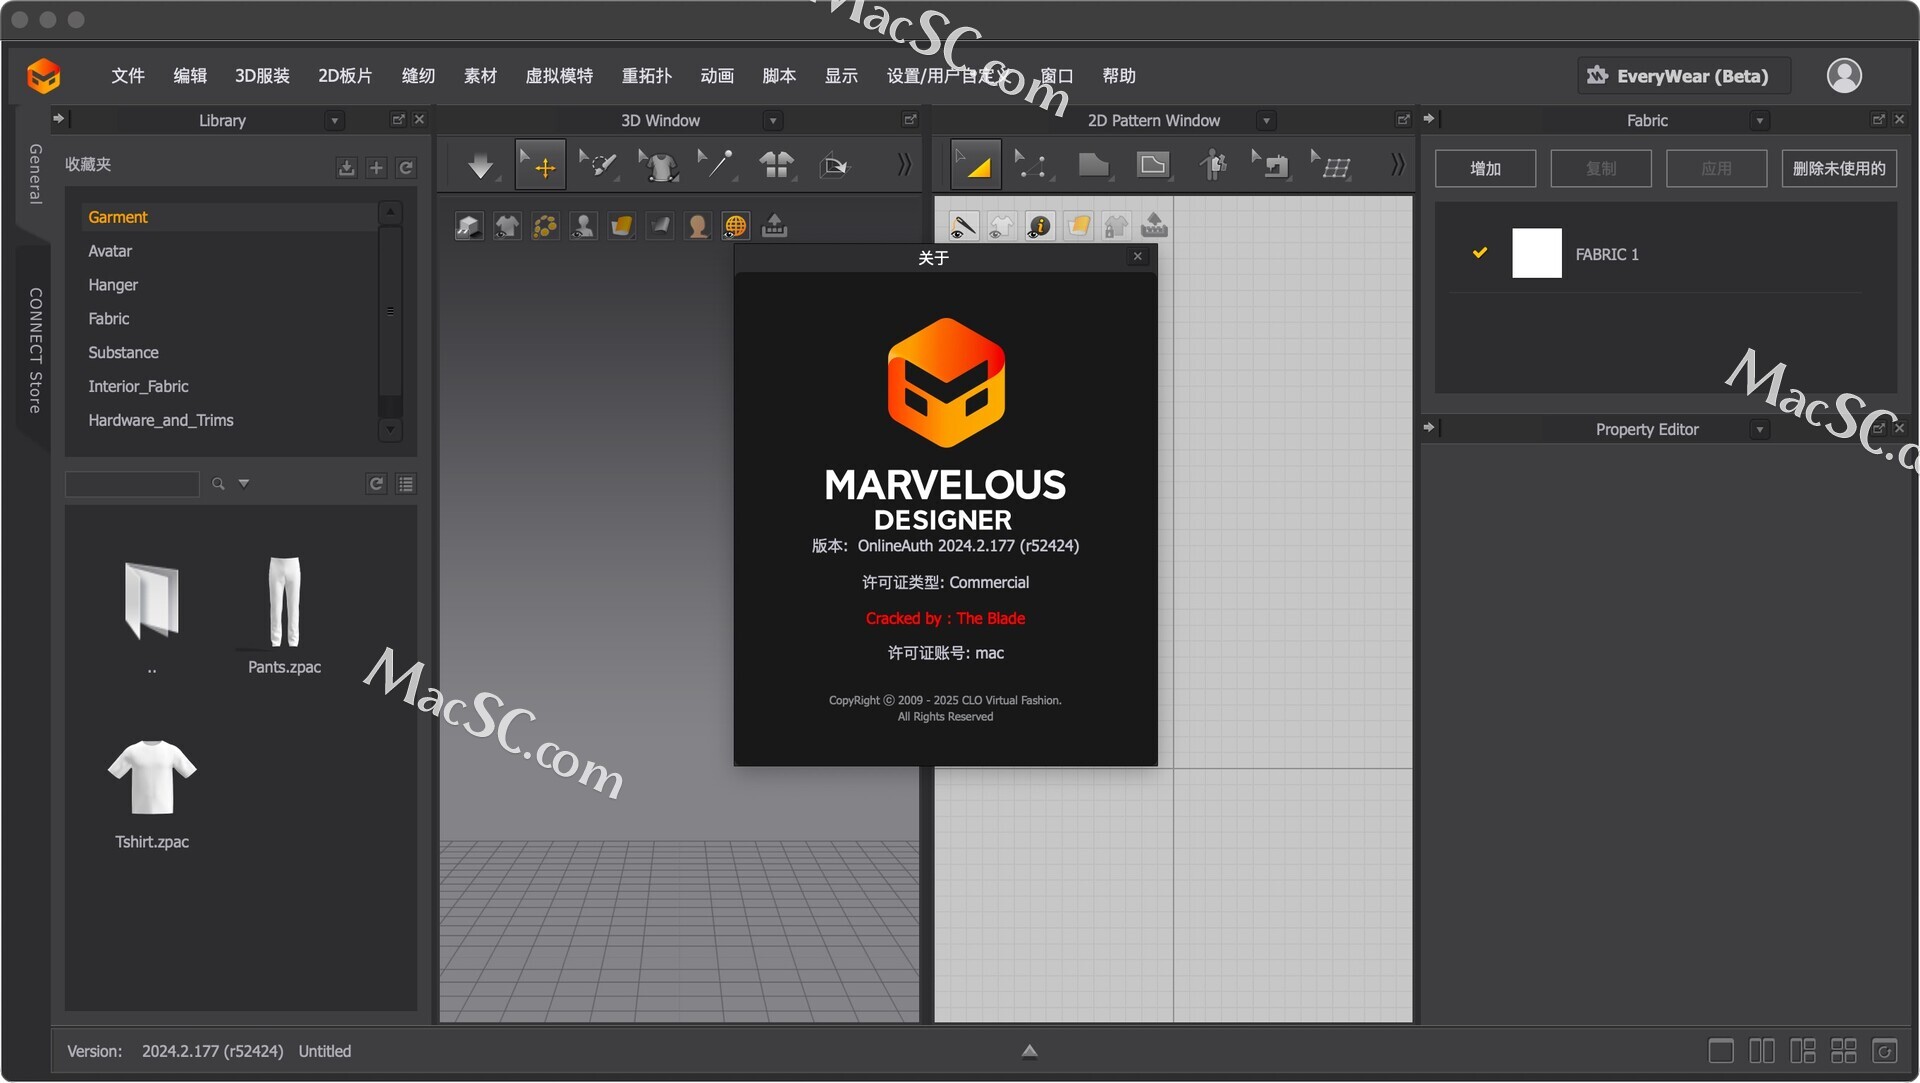Click the library search input field
This screenshot has width=1920, height=1083.
click(x=132, y=484)
